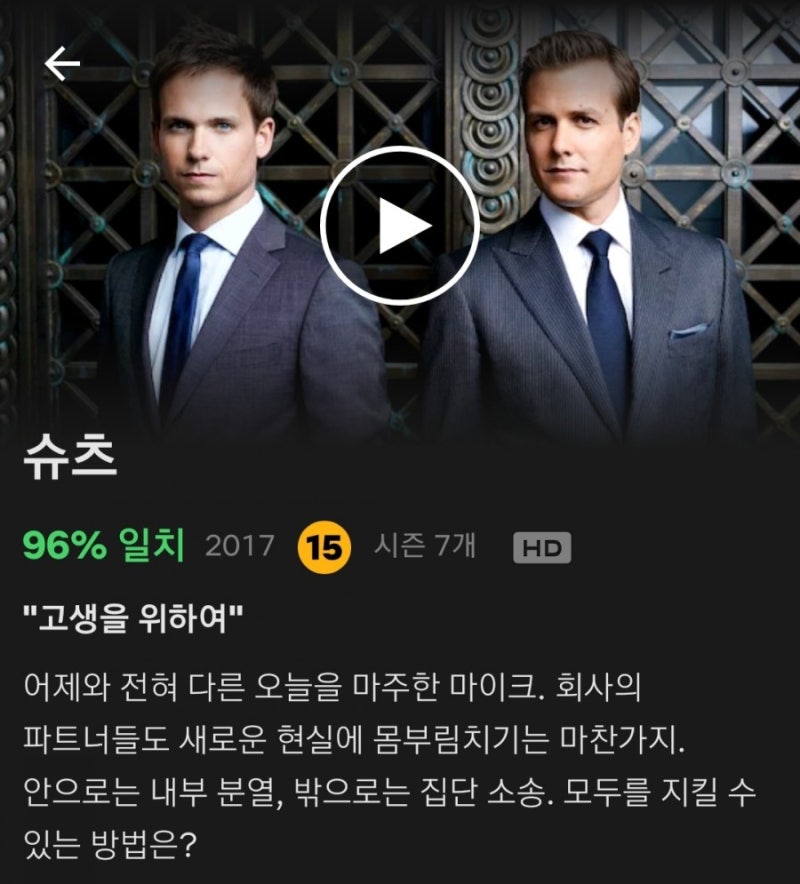Play the 슈츠 trailer with the circular play button

tap(400, 226)
